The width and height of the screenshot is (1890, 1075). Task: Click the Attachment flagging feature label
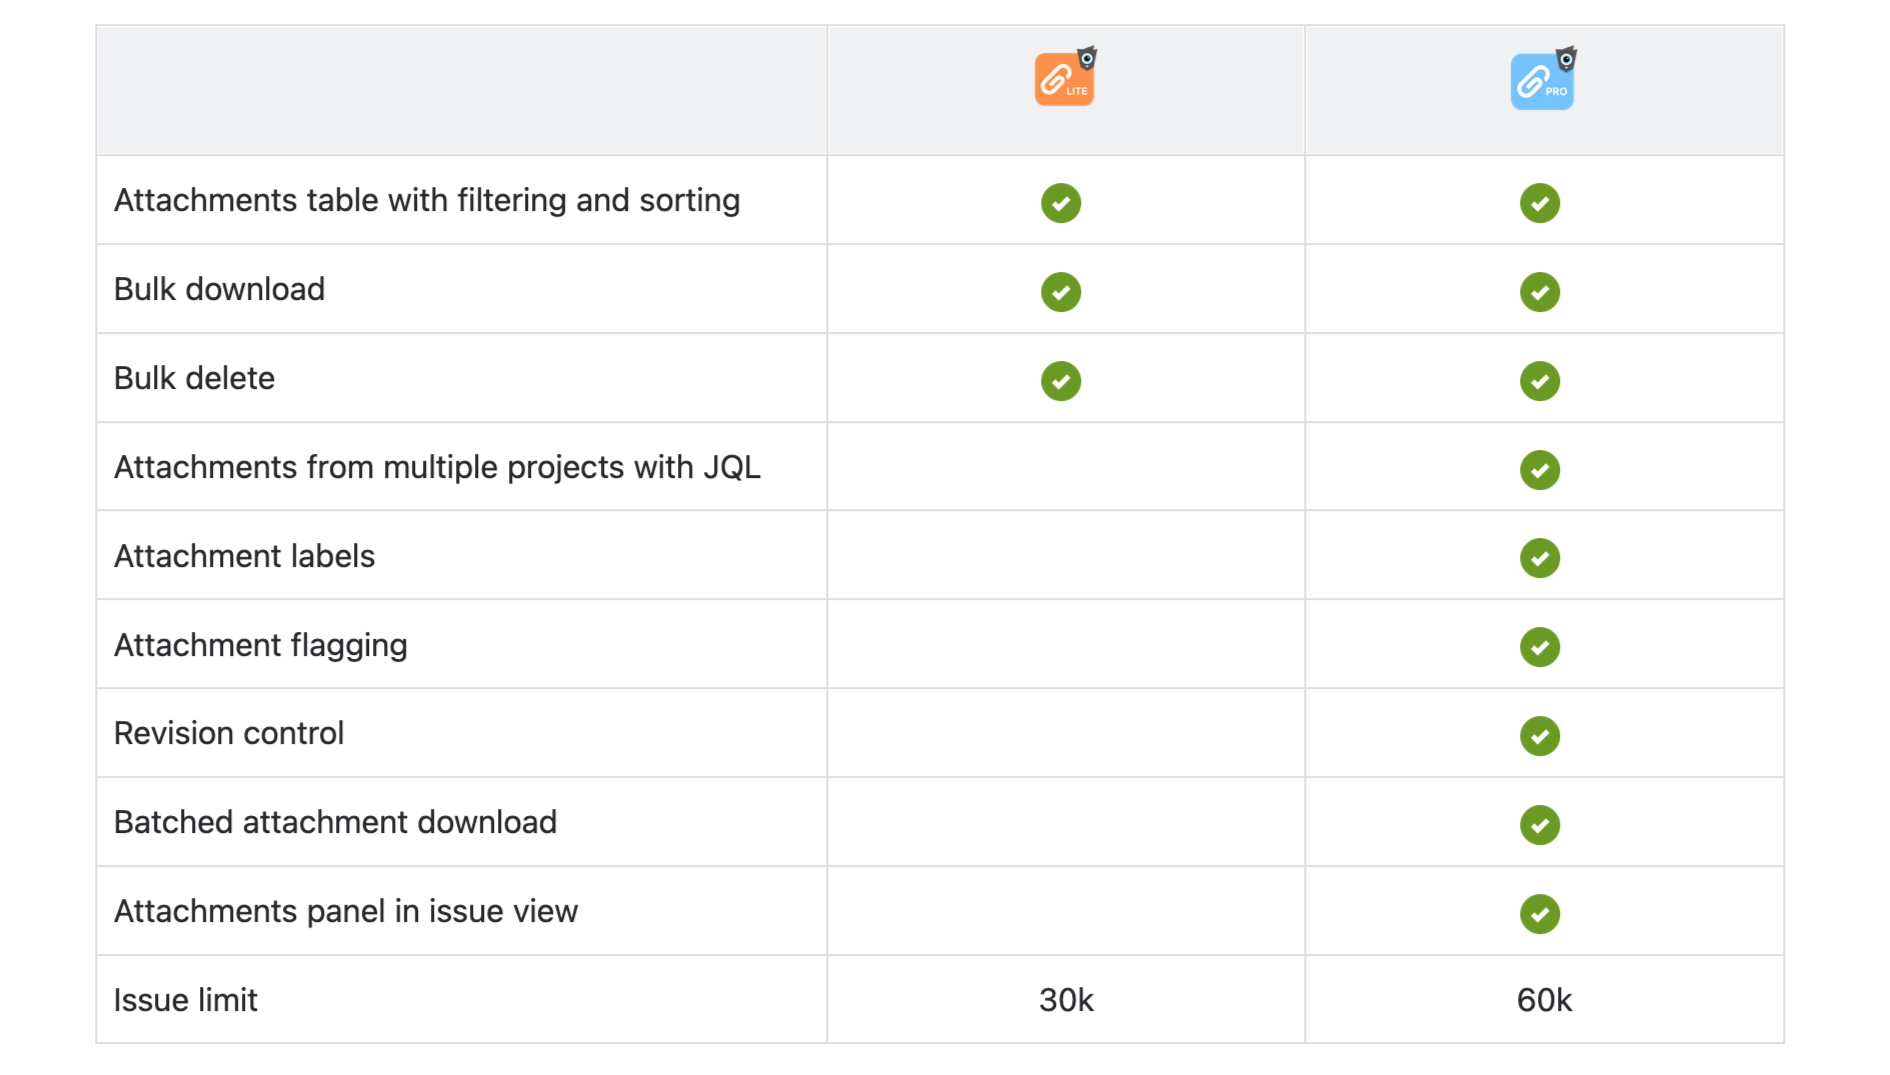[261, 645]
